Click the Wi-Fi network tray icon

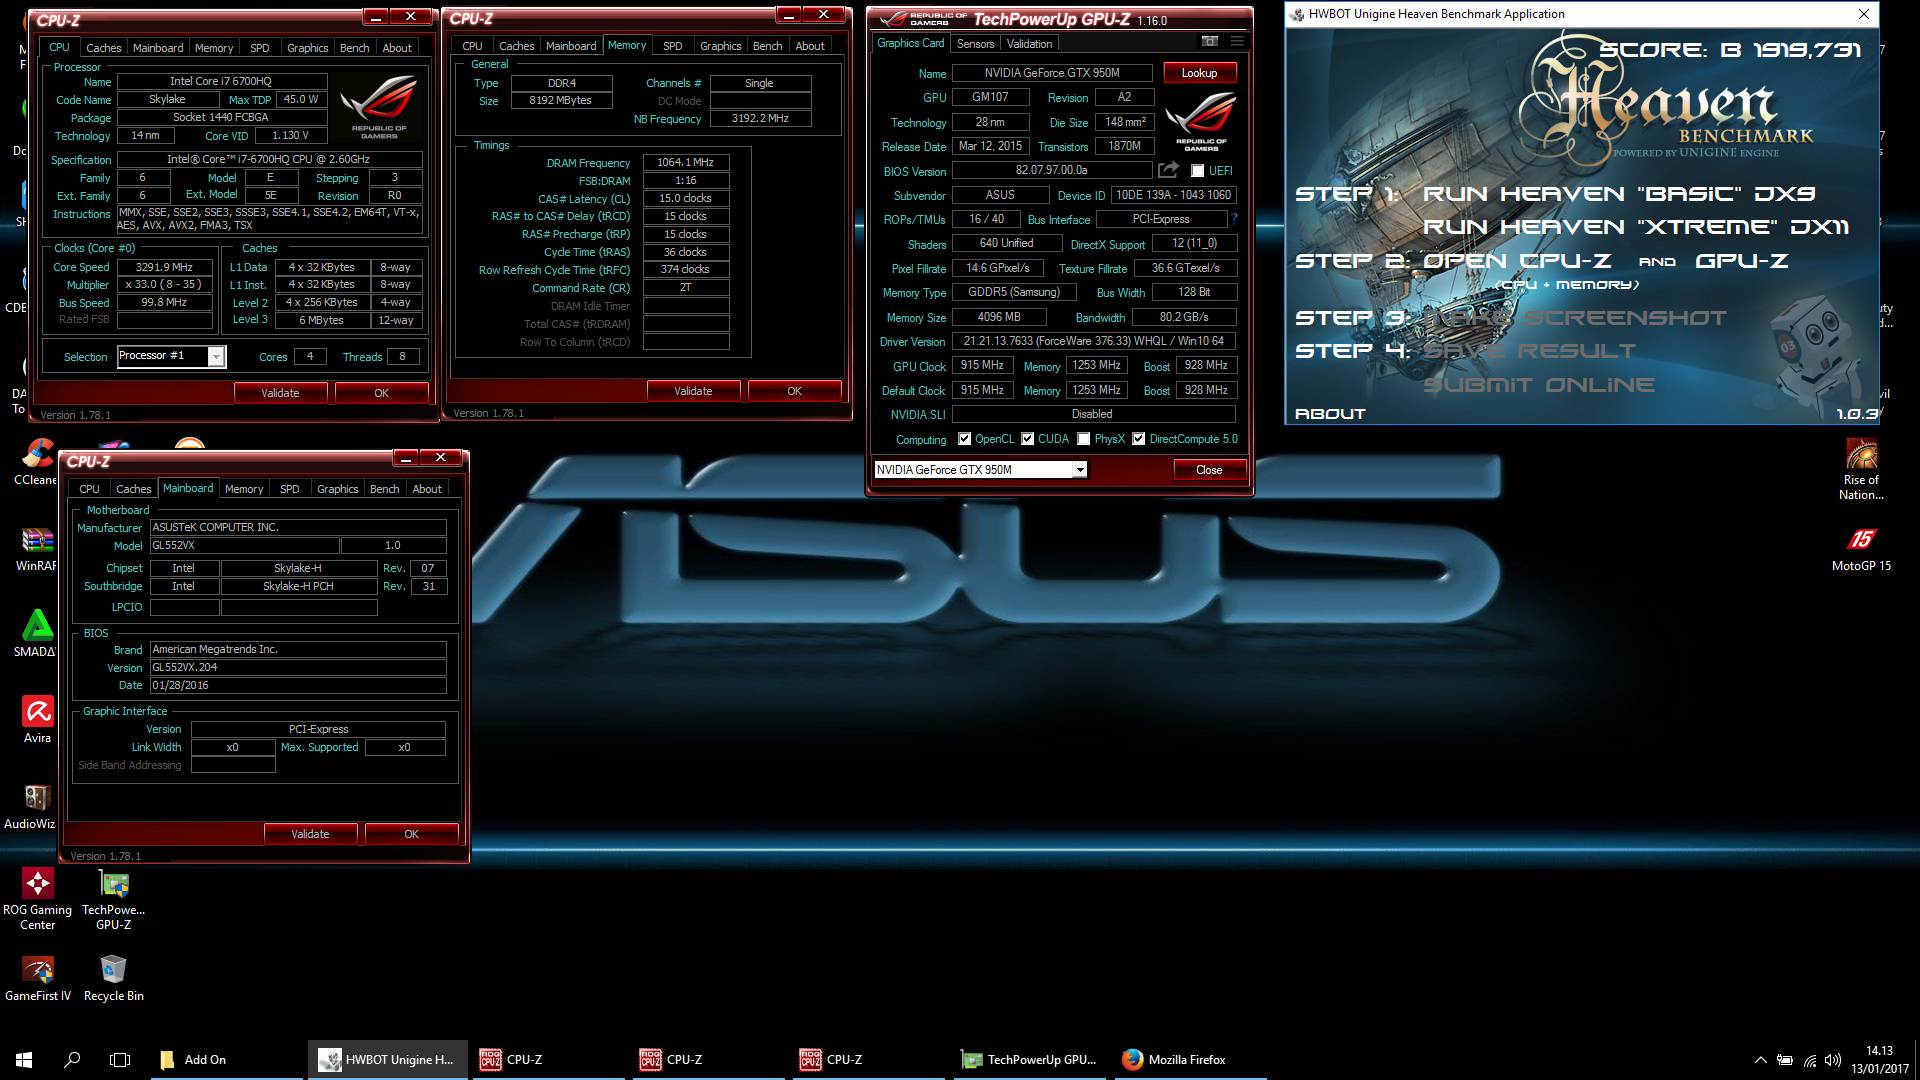click(x=1810, y=1060)
